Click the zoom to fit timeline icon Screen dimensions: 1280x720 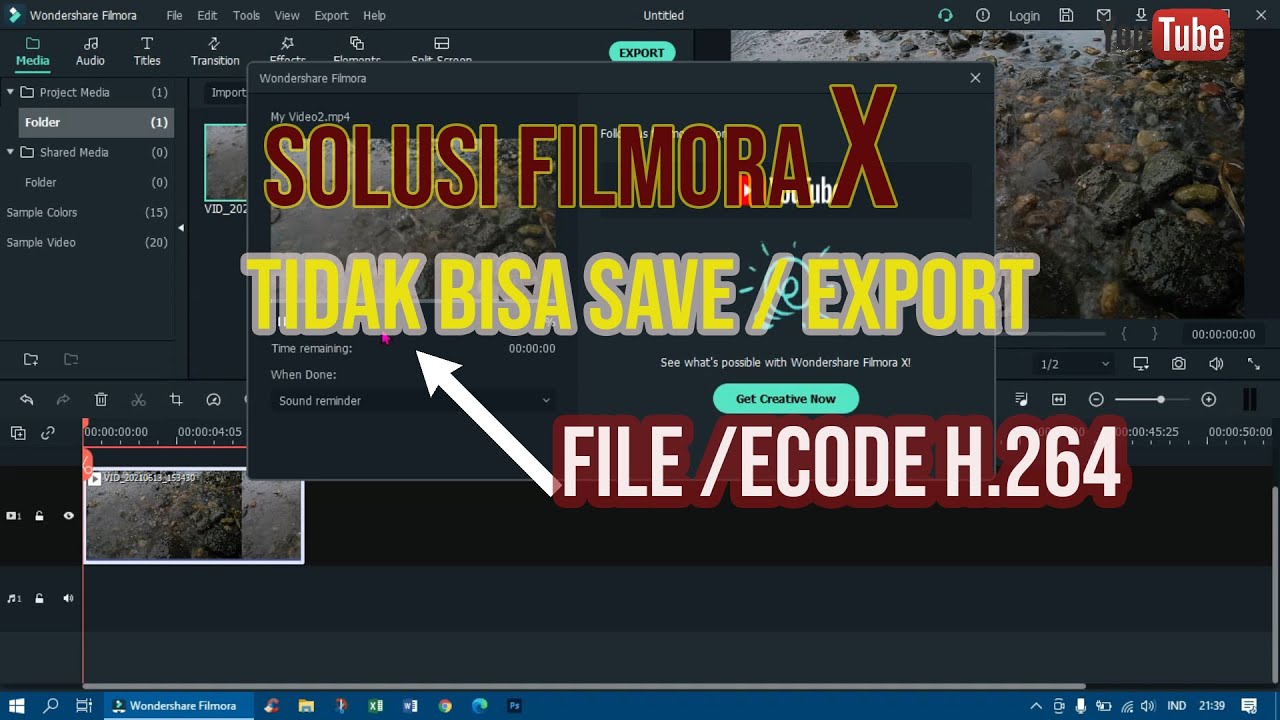(1059, 399)
